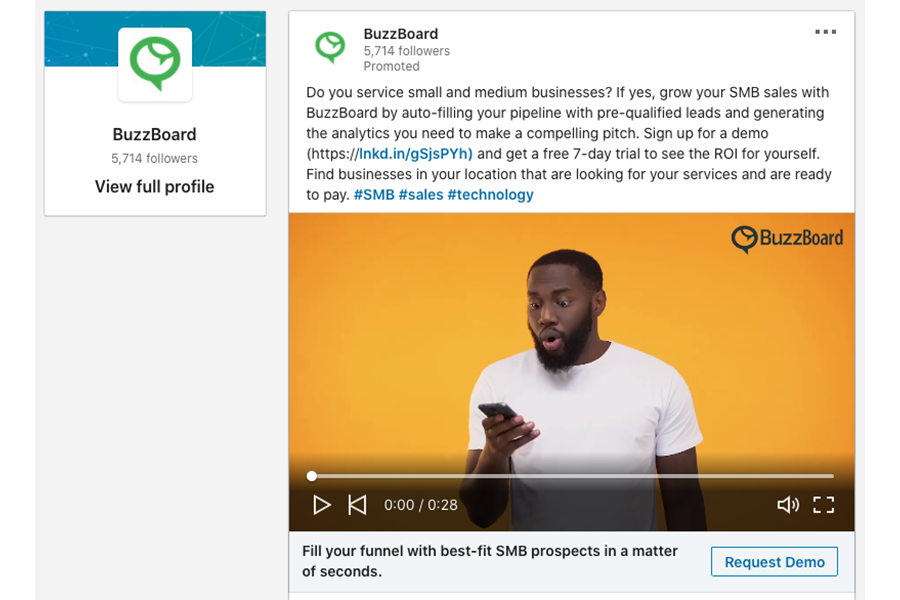
Task: Click the video timeline track midpoint
Action: point(572,476)
